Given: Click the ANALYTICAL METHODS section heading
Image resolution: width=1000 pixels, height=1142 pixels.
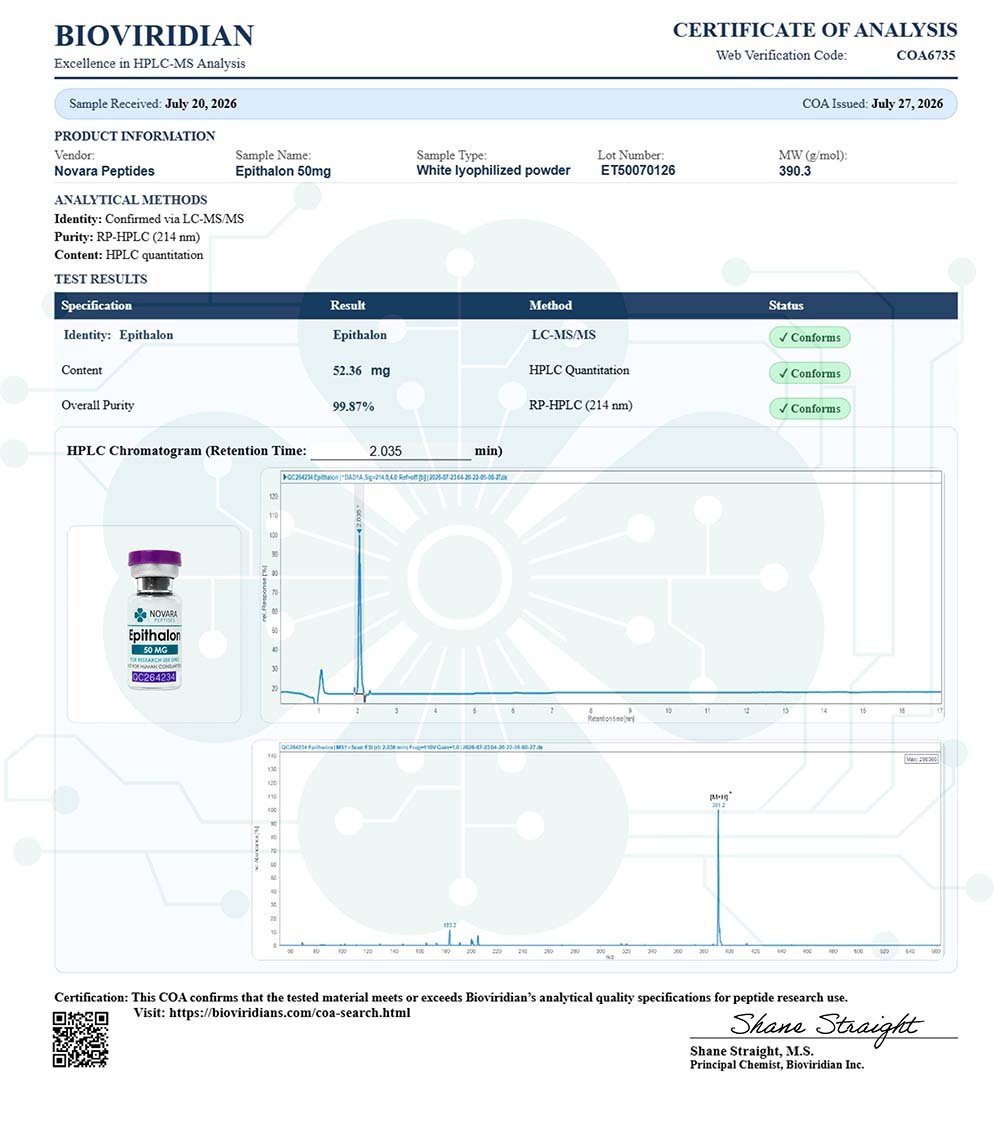Looking at the screenshot, I should pos(130,200).
